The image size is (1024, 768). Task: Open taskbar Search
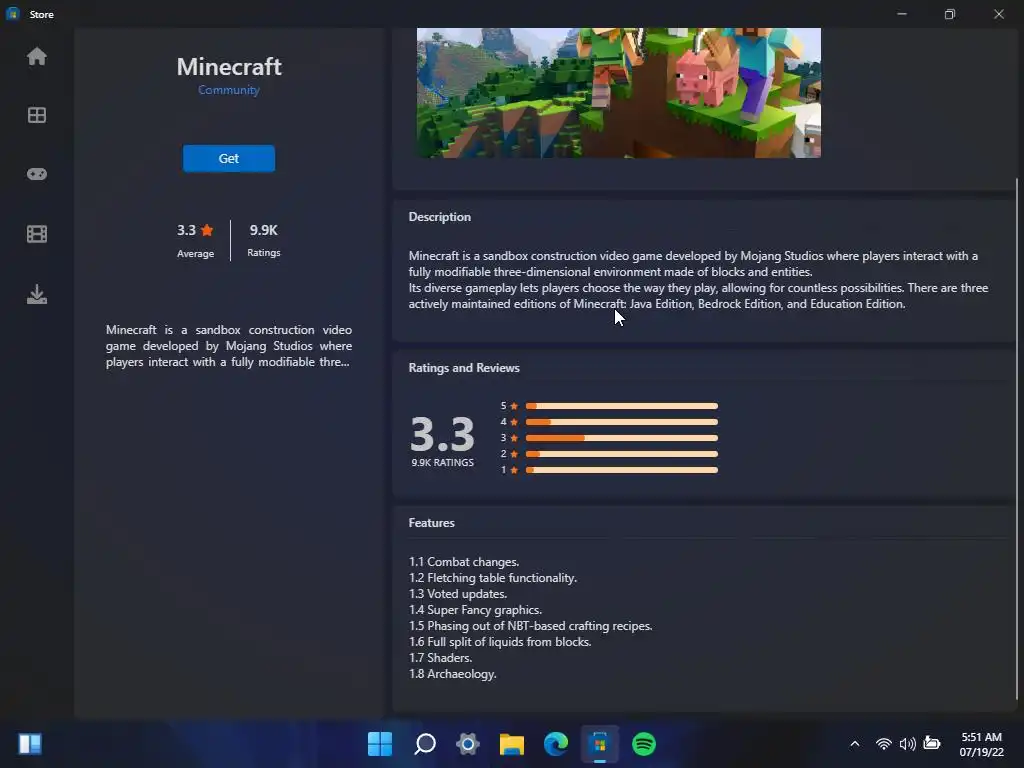(x=424, y=744)
